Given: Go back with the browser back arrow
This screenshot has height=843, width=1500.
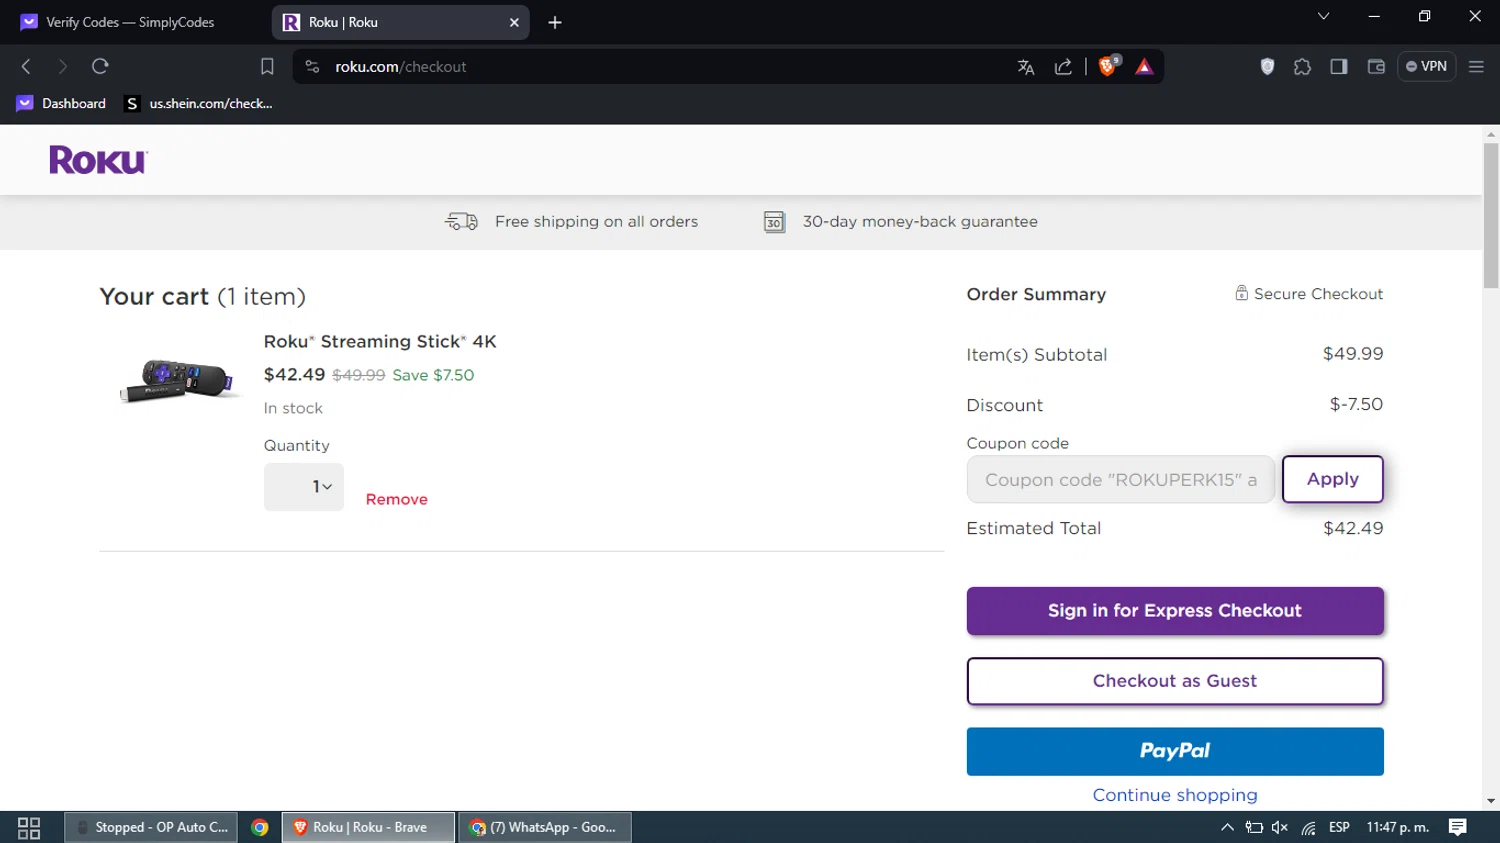Looking at the screenshot, I should [26, 67].
